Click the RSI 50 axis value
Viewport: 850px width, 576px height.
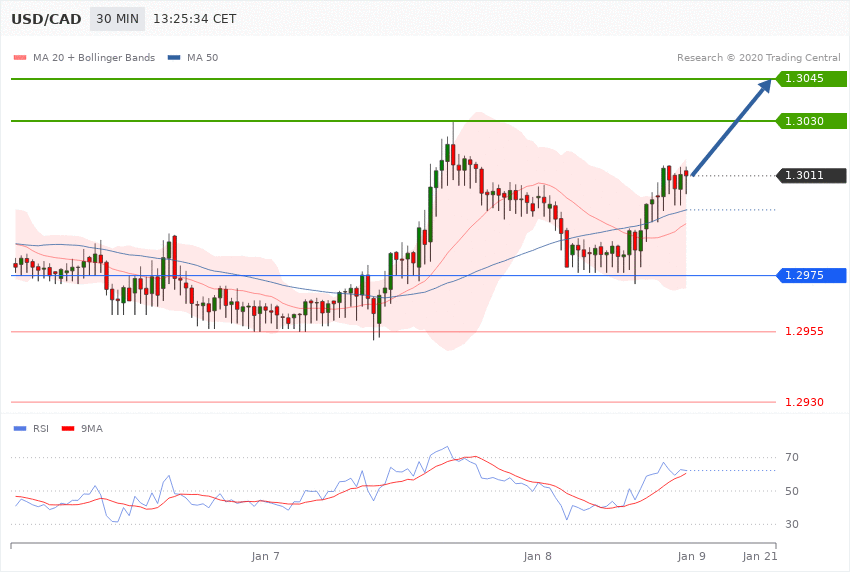point(792,491)
